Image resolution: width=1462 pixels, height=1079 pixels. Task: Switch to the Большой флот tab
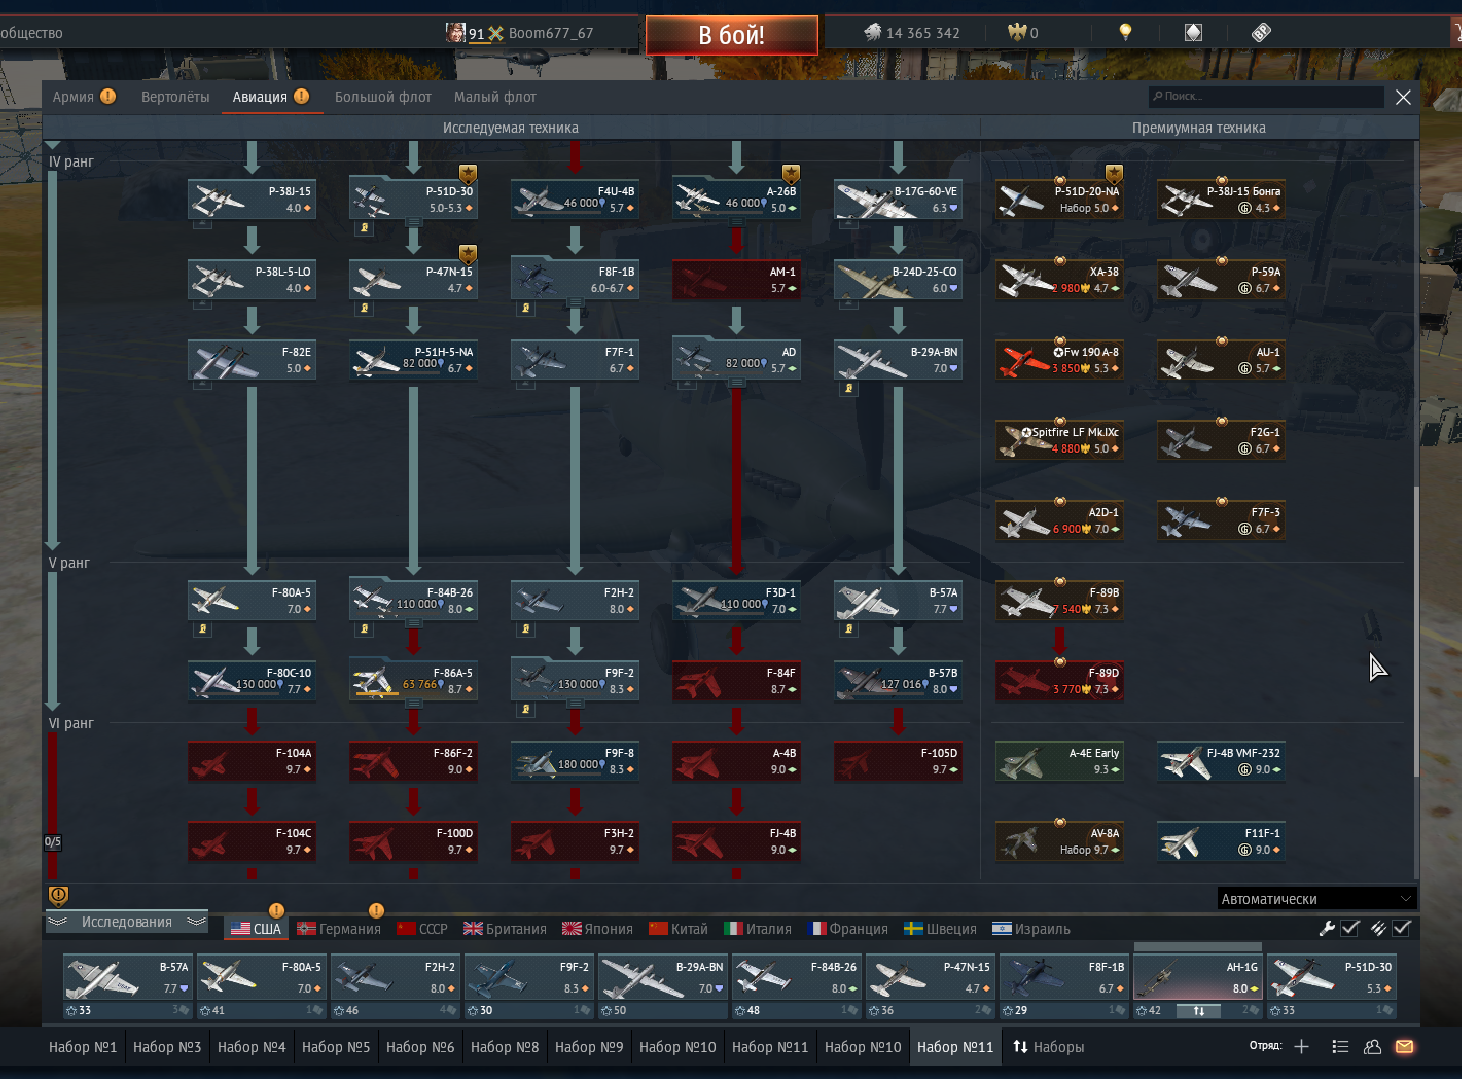[383, 96]
